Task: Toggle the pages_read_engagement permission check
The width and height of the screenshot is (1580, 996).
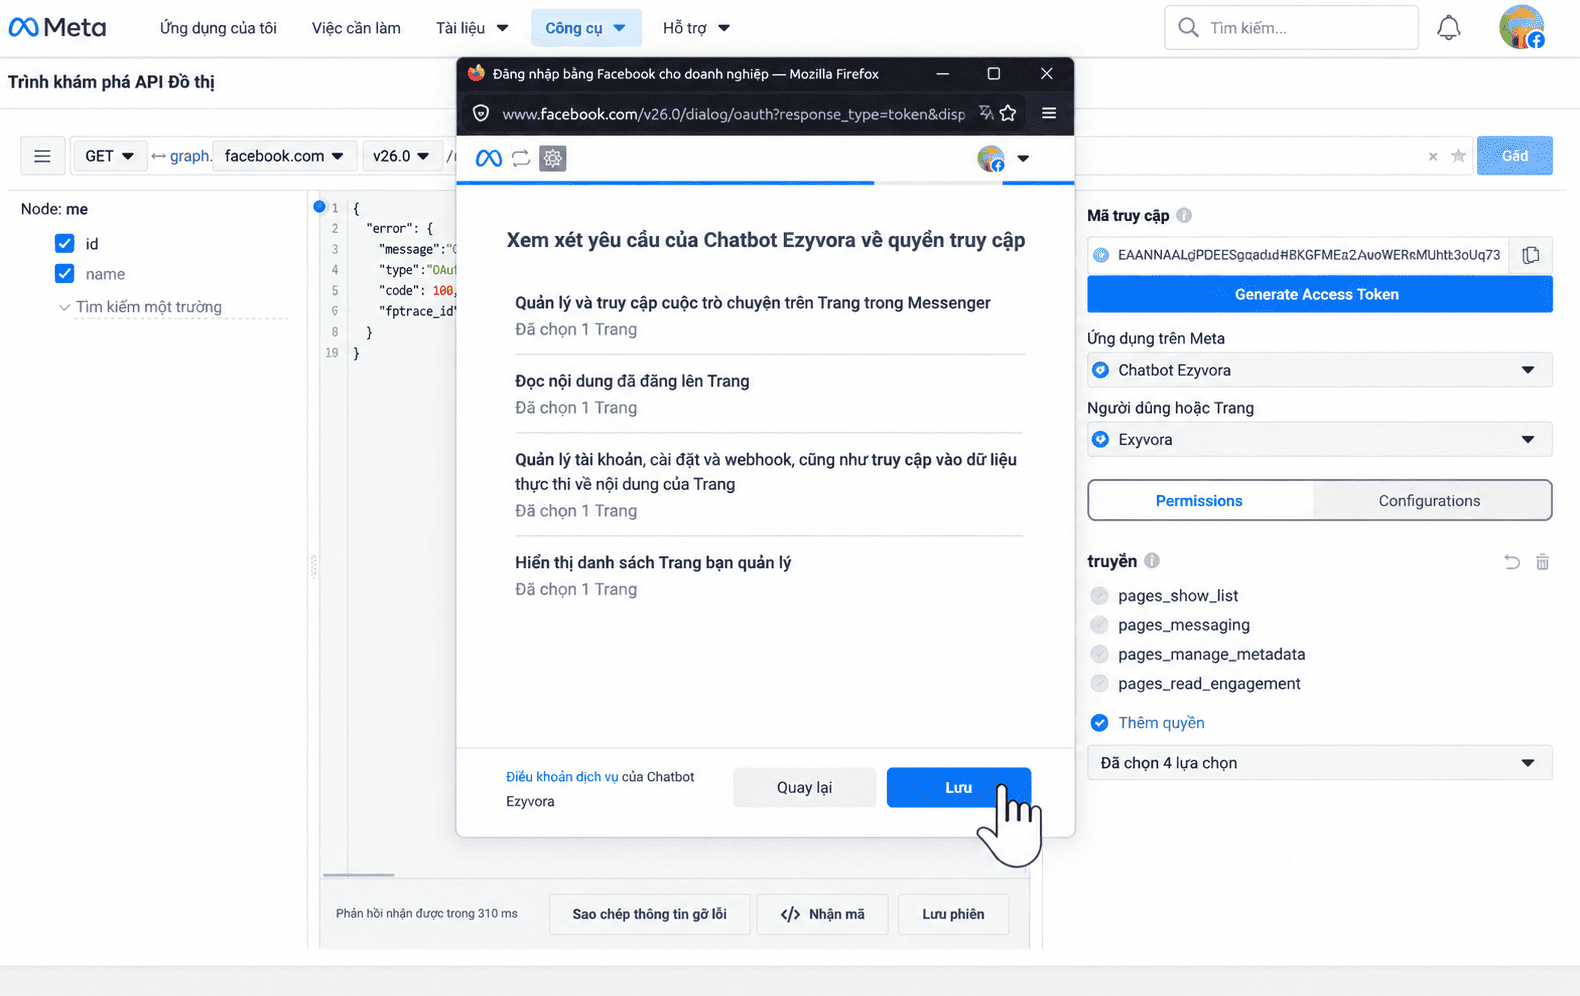Action: pos(1100,684)
